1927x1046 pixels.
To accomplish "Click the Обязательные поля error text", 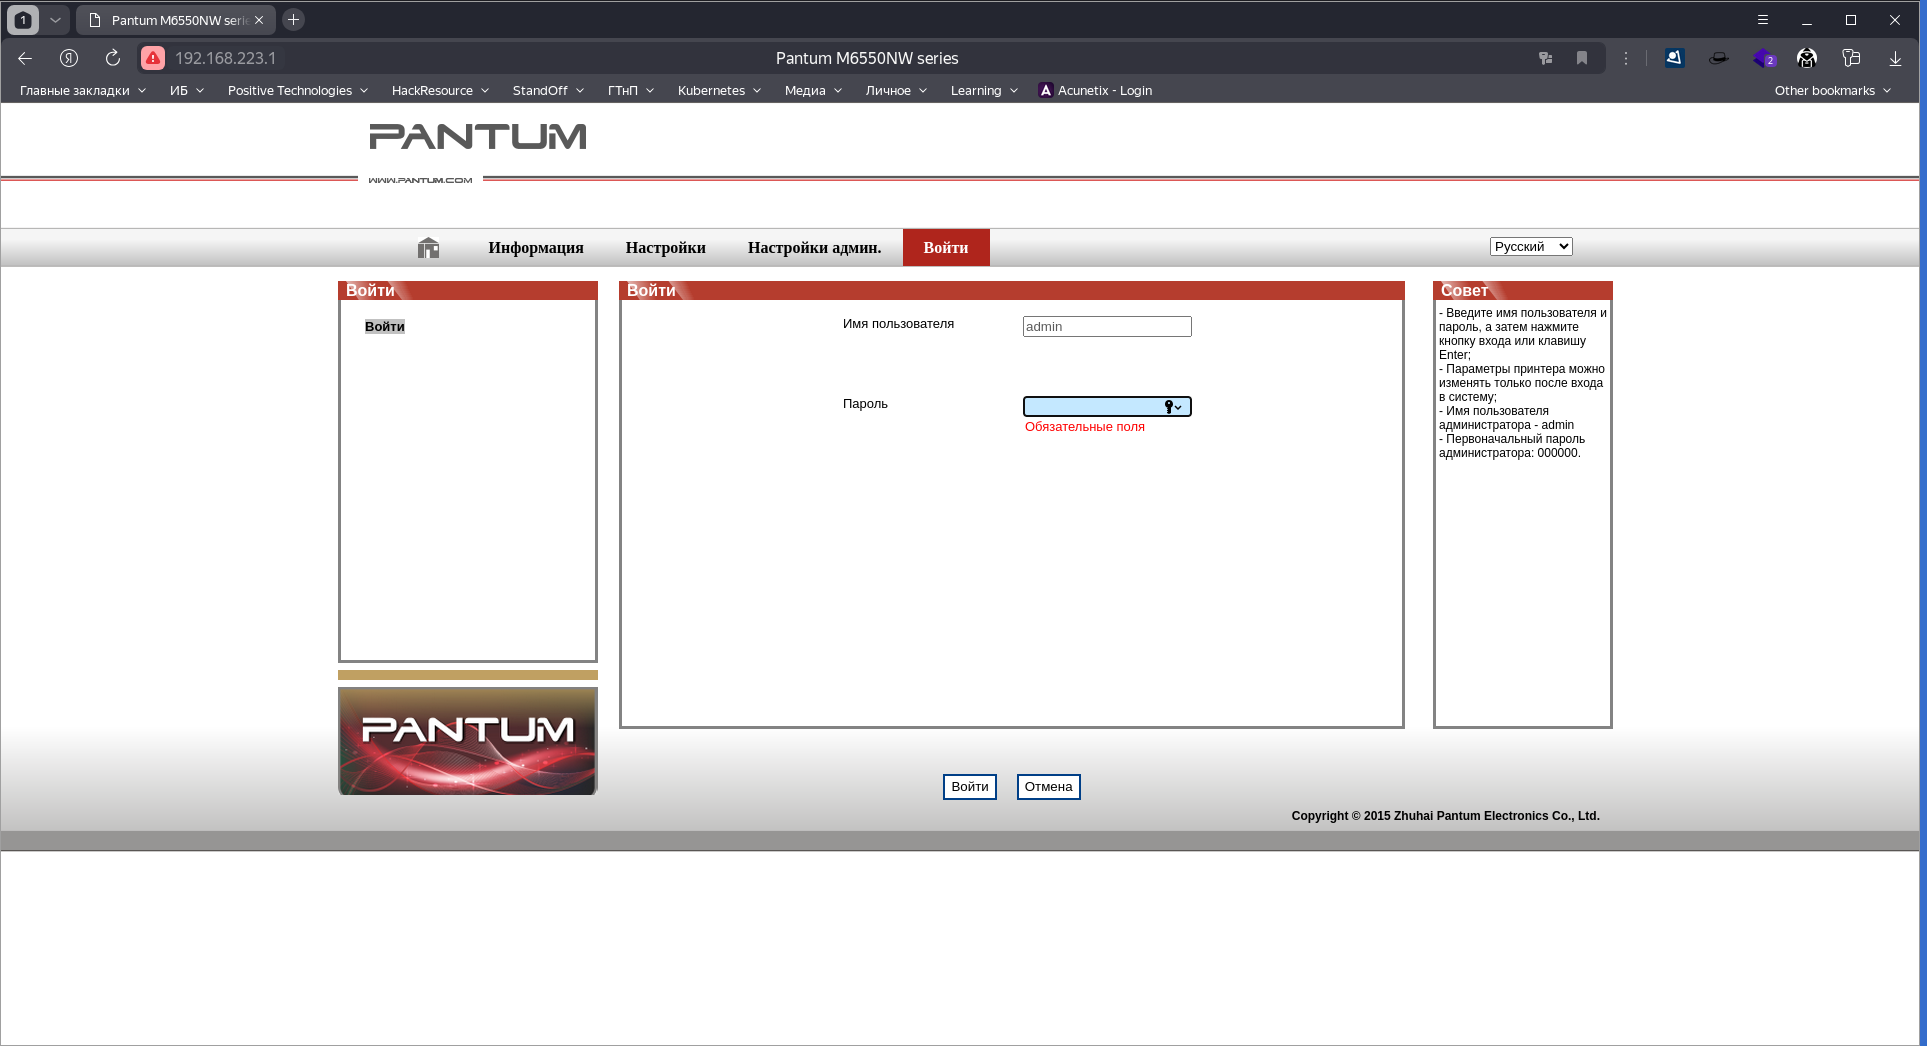I will click(x=1085, y=427).
